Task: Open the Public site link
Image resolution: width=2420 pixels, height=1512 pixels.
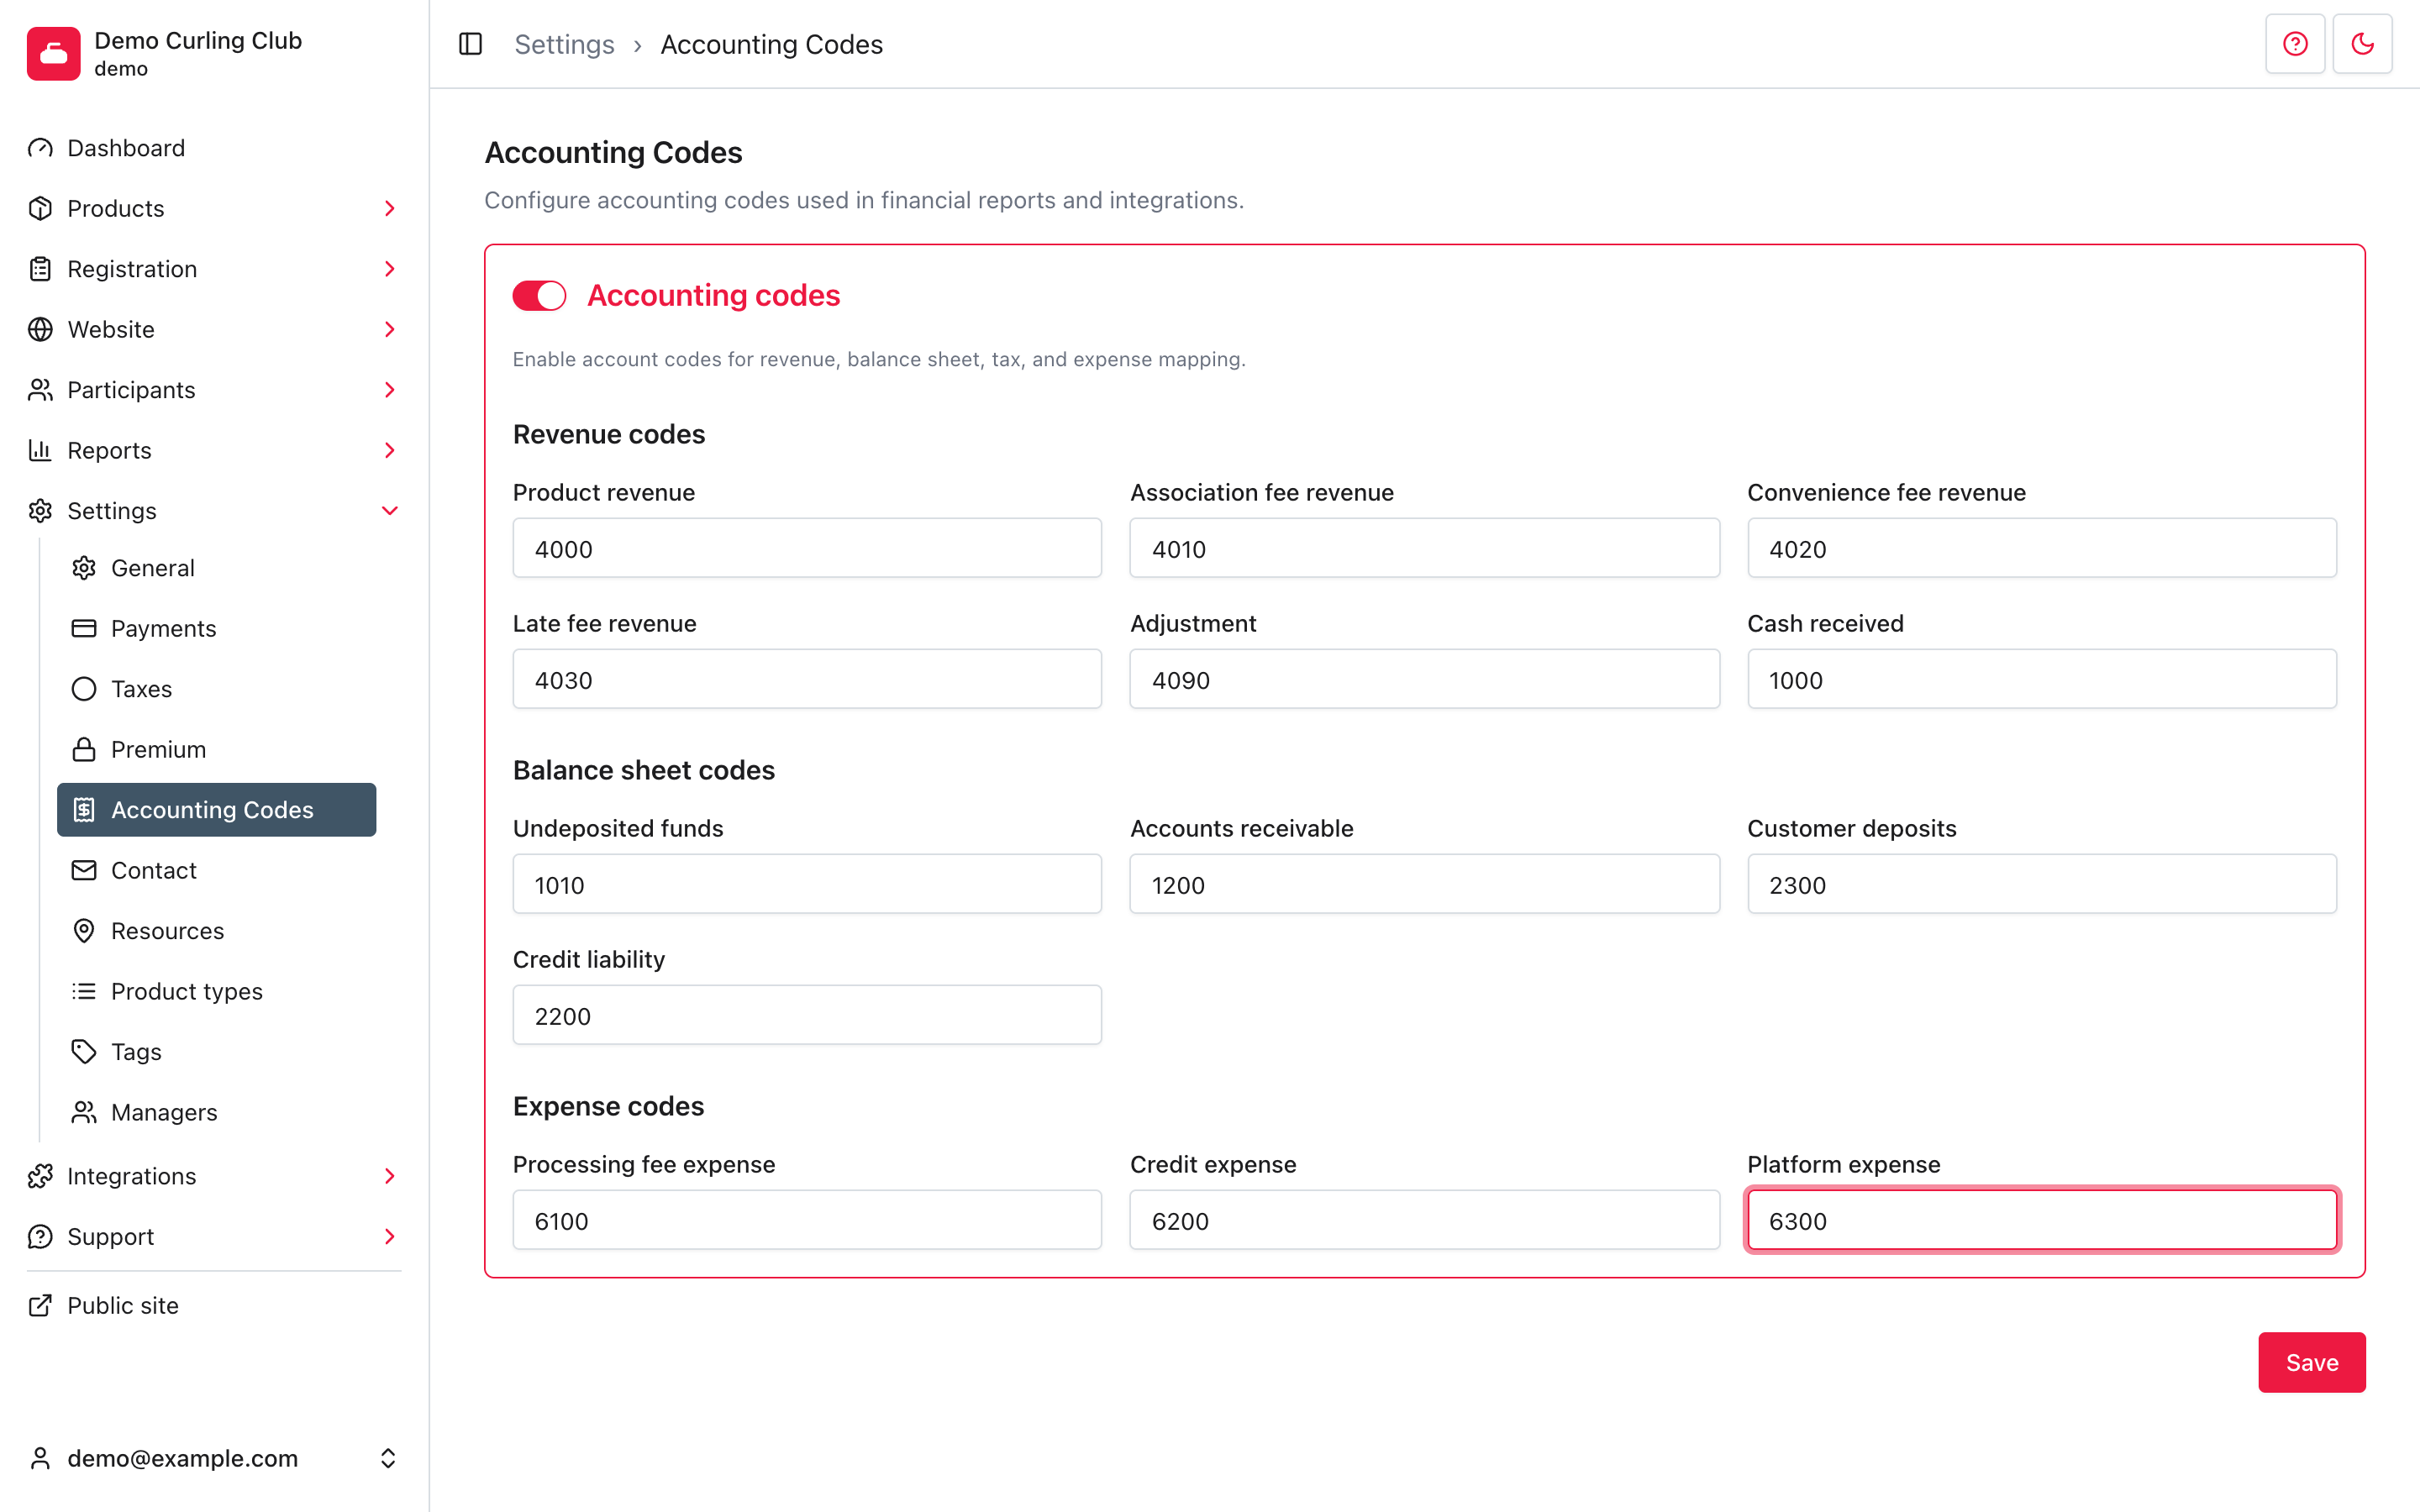Action: [x=214, y=1305]
